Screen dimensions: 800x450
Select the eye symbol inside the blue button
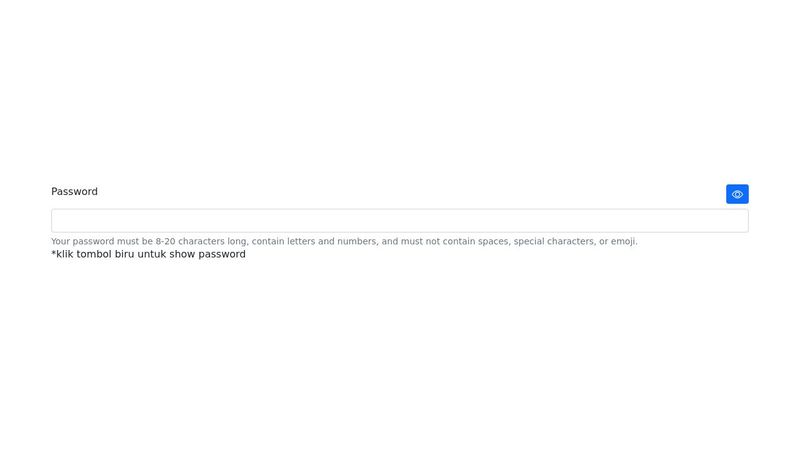click(737, 194)
